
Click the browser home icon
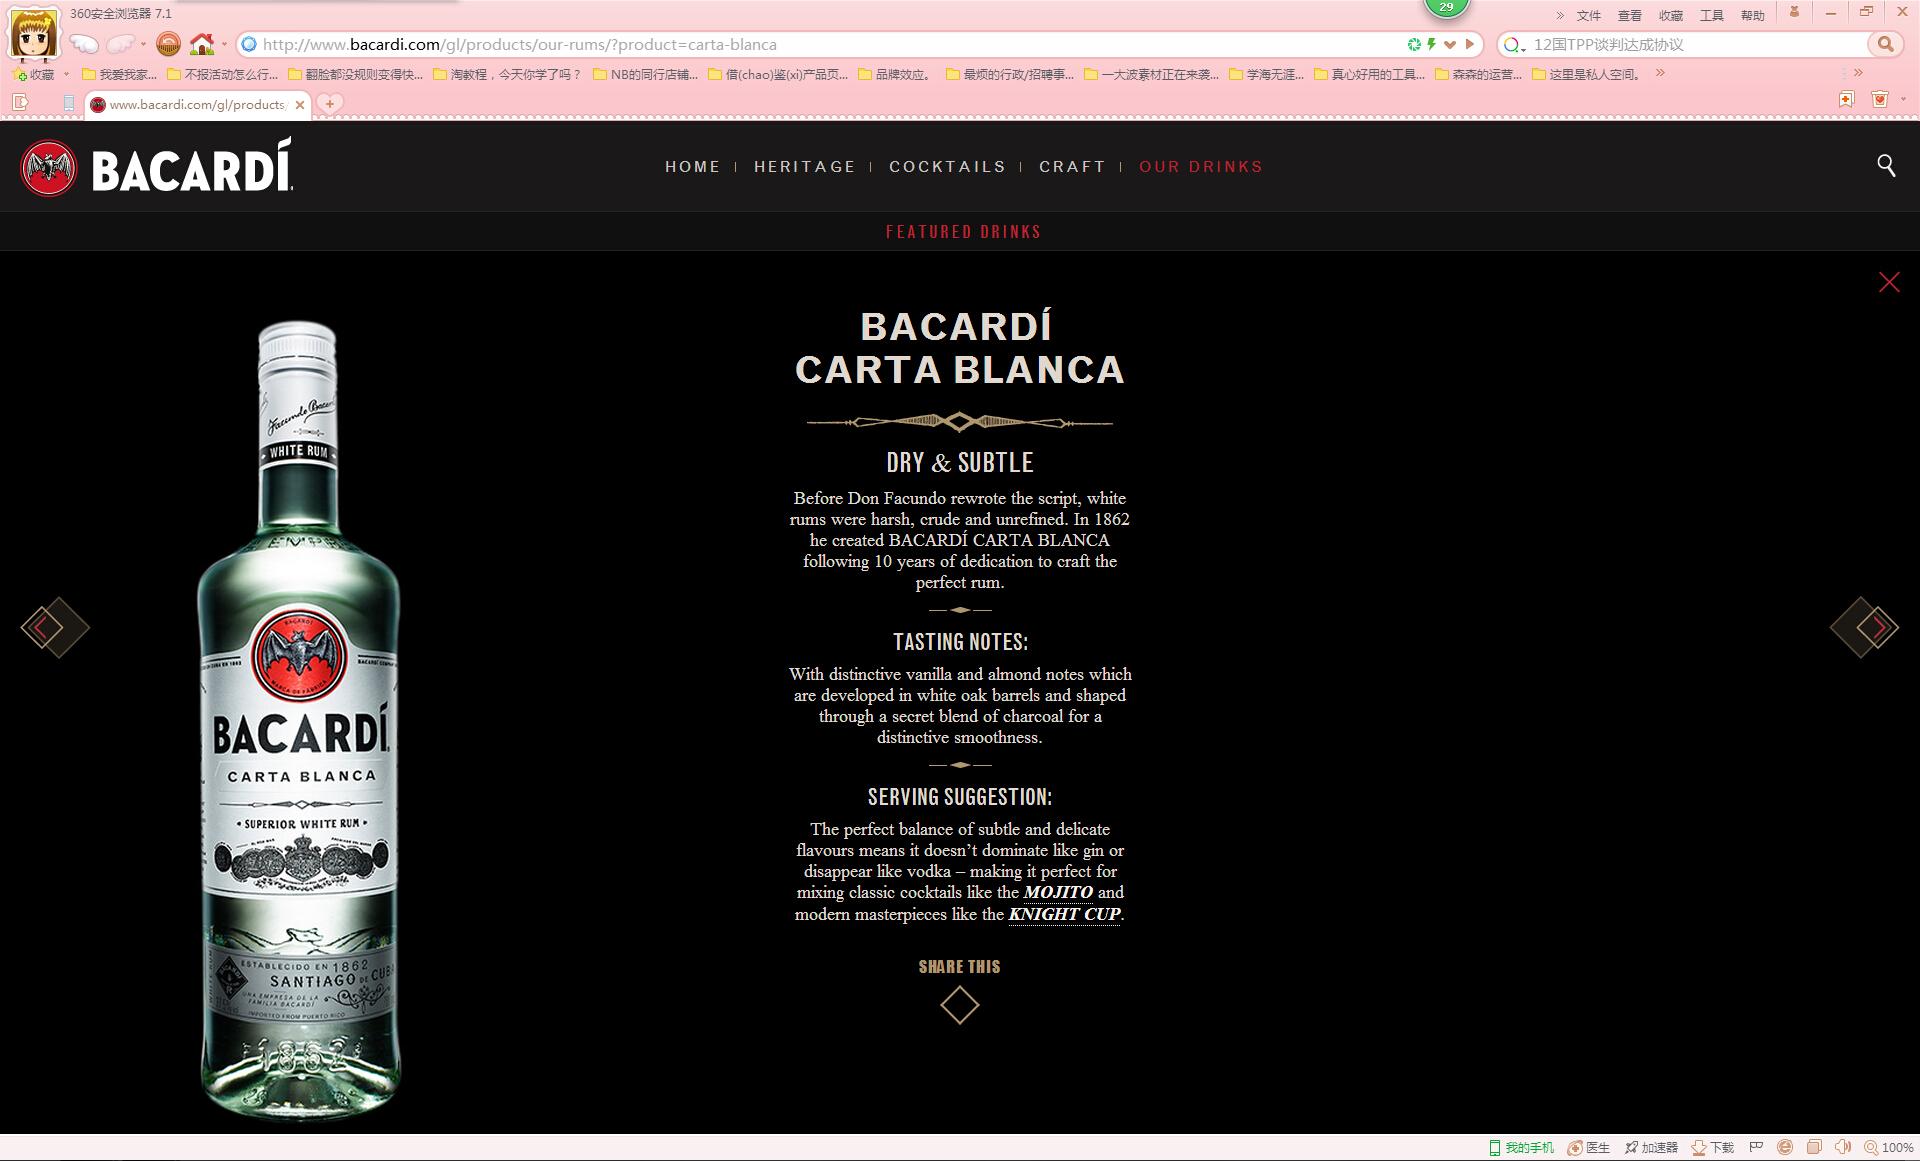(x=202, y=44)
